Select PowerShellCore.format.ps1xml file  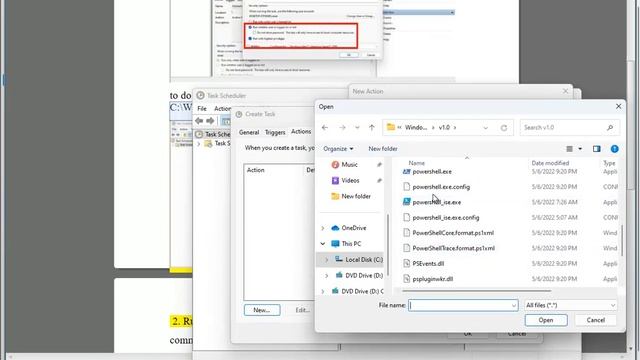click(453, 233)
